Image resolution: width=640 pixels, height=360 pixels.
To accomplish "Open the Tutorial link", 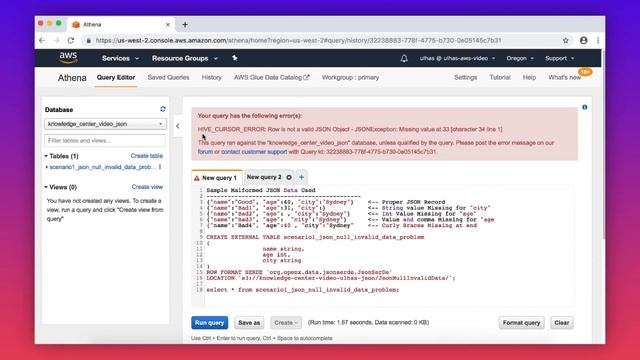I will [500, 78].
